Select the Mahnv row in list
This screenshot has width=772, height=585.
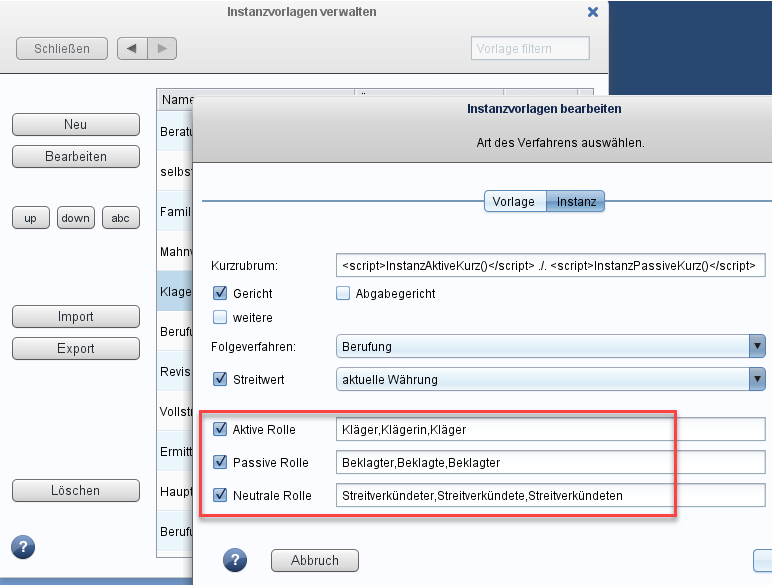click(175, 251)
